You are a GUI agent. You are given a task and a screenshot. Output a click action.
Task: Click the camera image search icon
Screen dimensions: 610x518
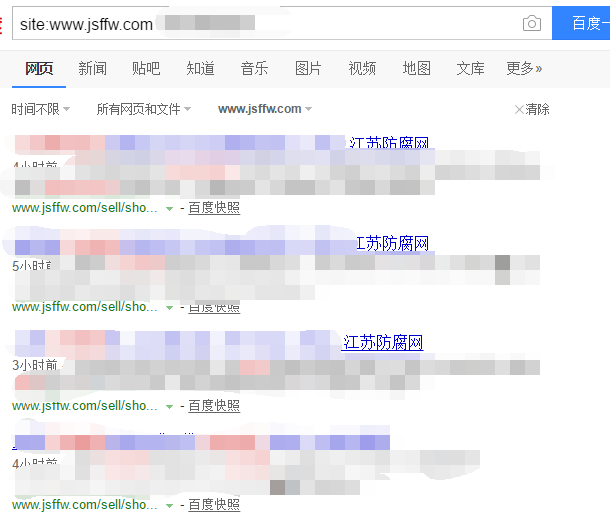click(x=532, y=24)
